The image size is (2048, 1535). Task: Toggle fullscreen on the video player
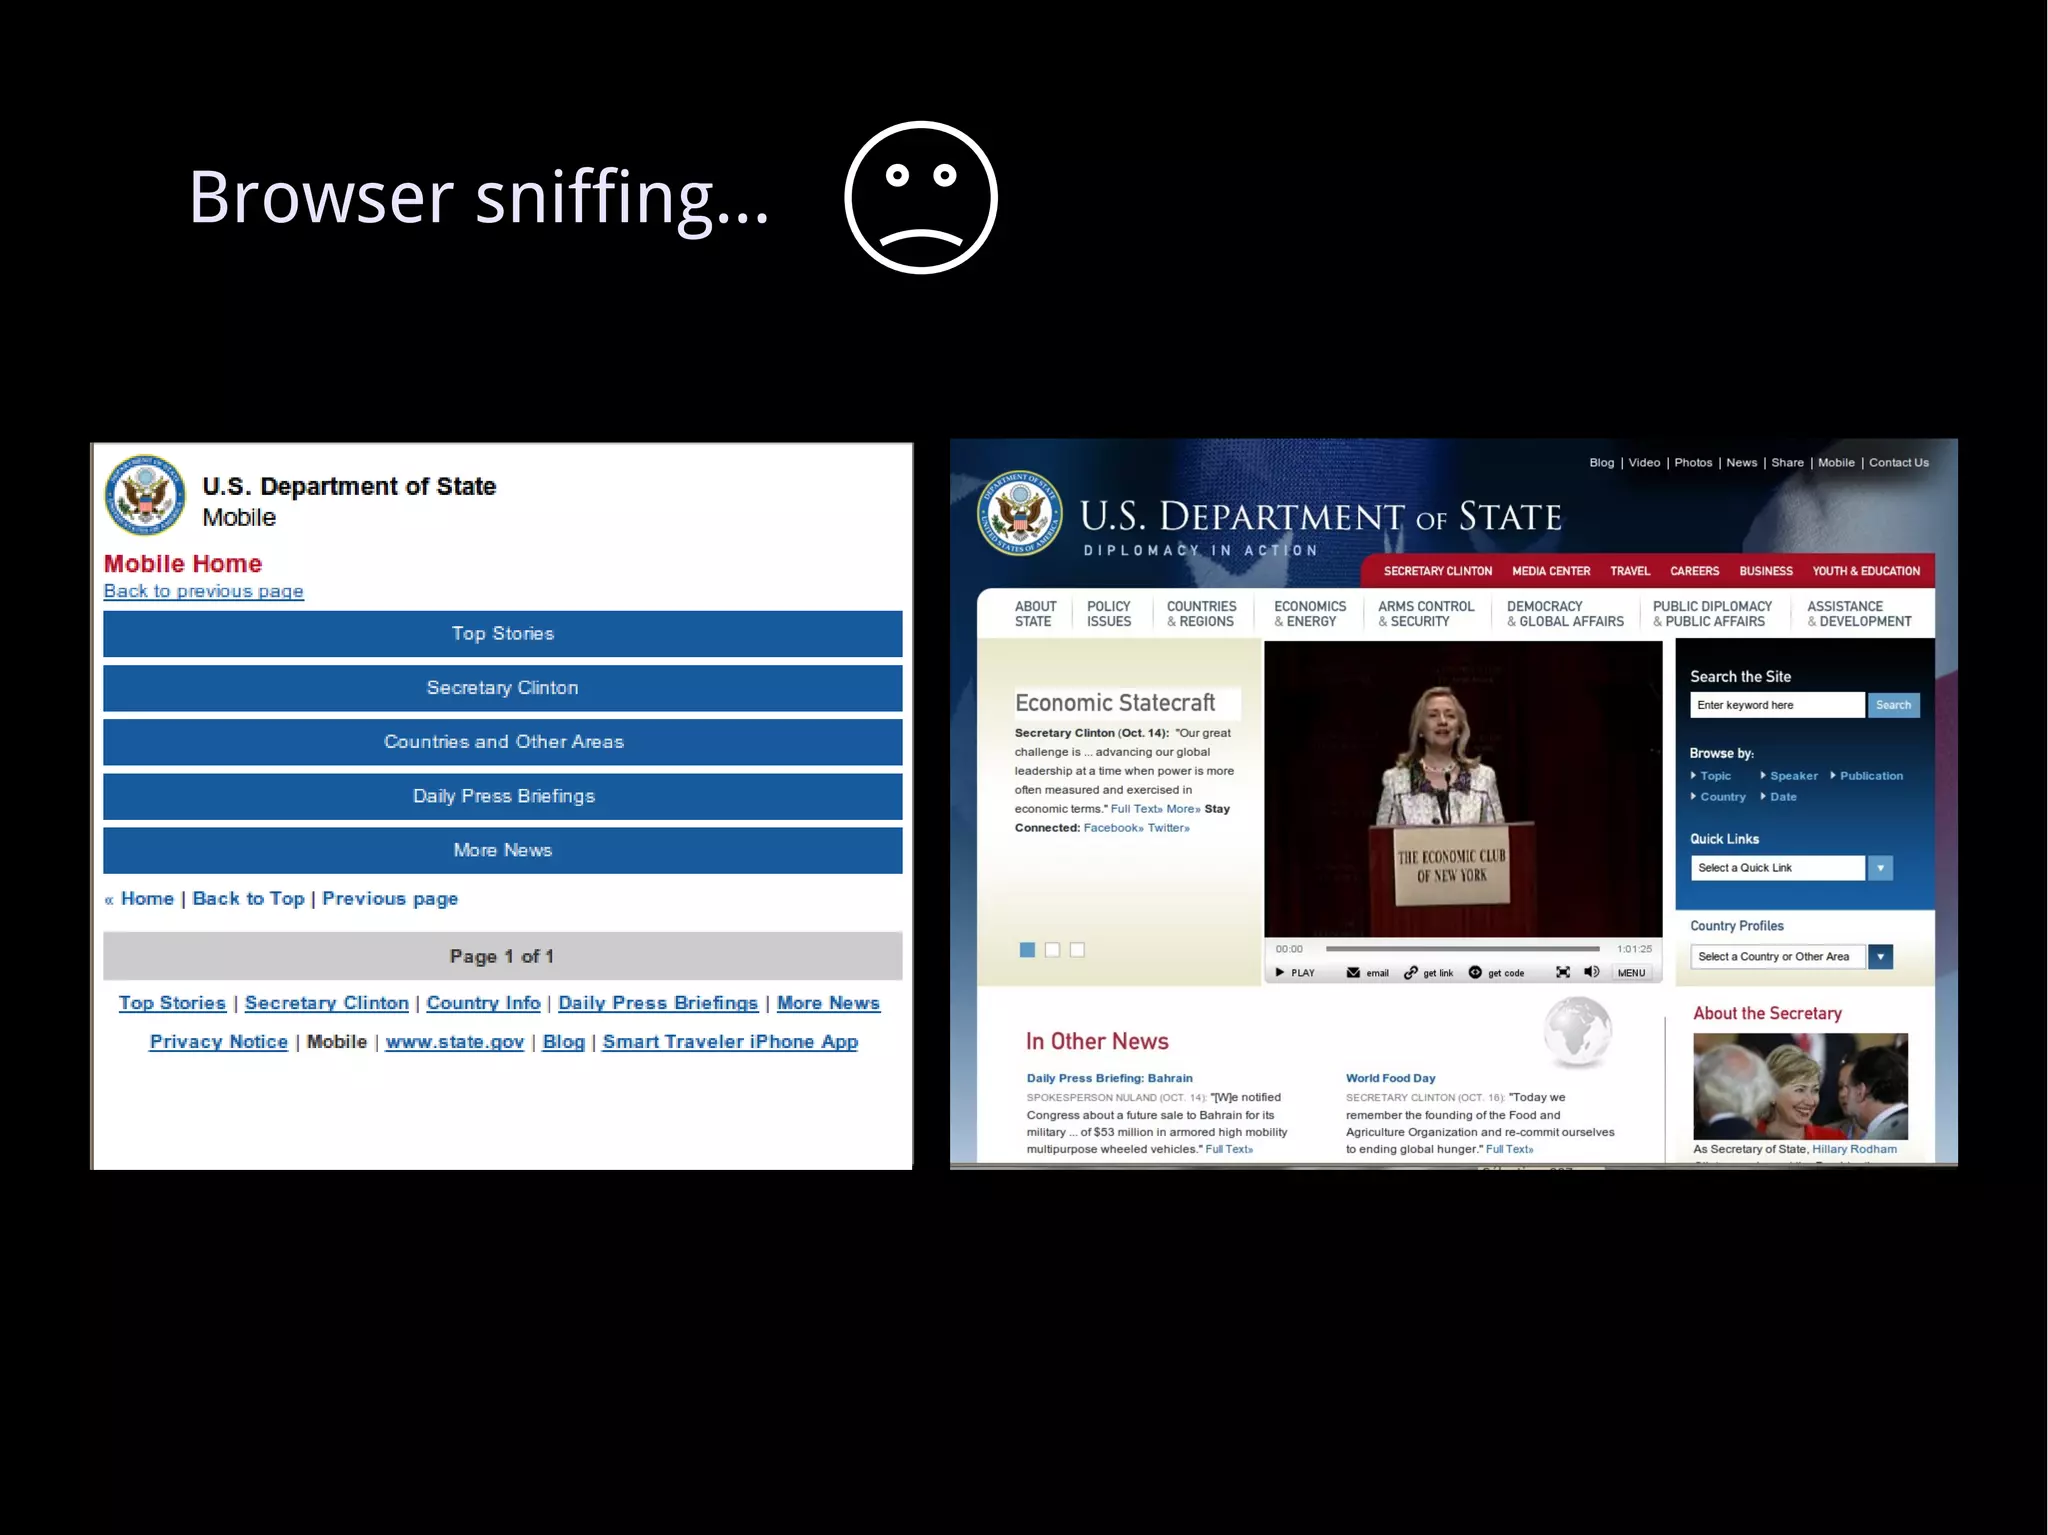(1563, 972)
